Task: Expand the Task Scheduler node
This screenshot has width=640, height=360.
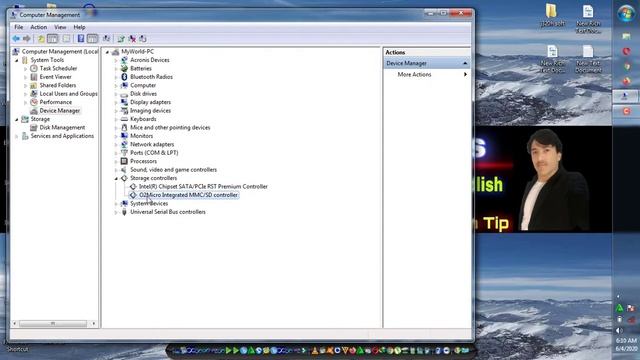Action: coord(26,69)
